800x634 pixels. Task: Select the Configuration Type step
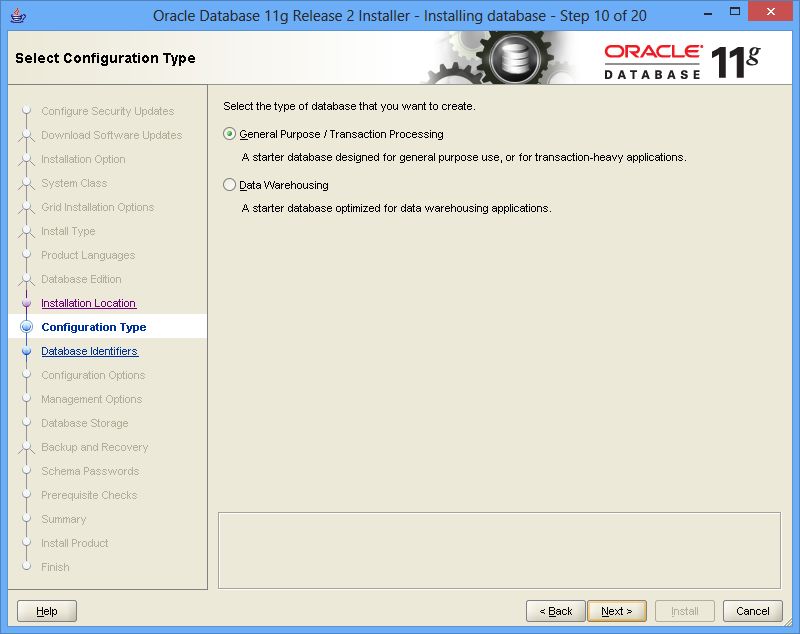click(94, 327)
